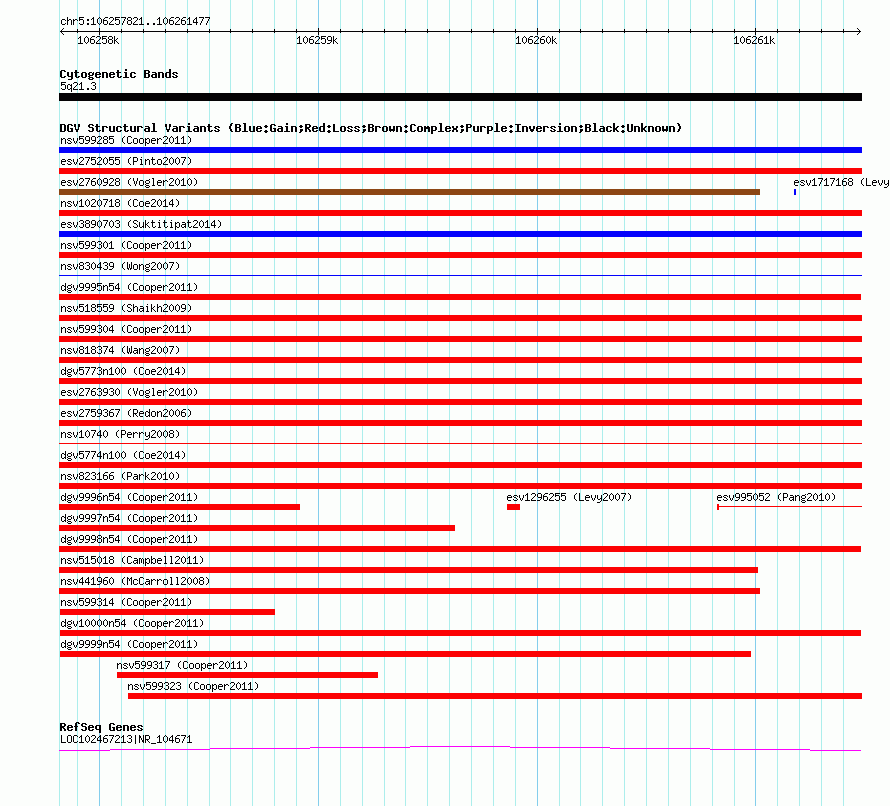890x806 pixels.
Task: Click the 106258k ruler mark
Action: click(x=98, y=40)
